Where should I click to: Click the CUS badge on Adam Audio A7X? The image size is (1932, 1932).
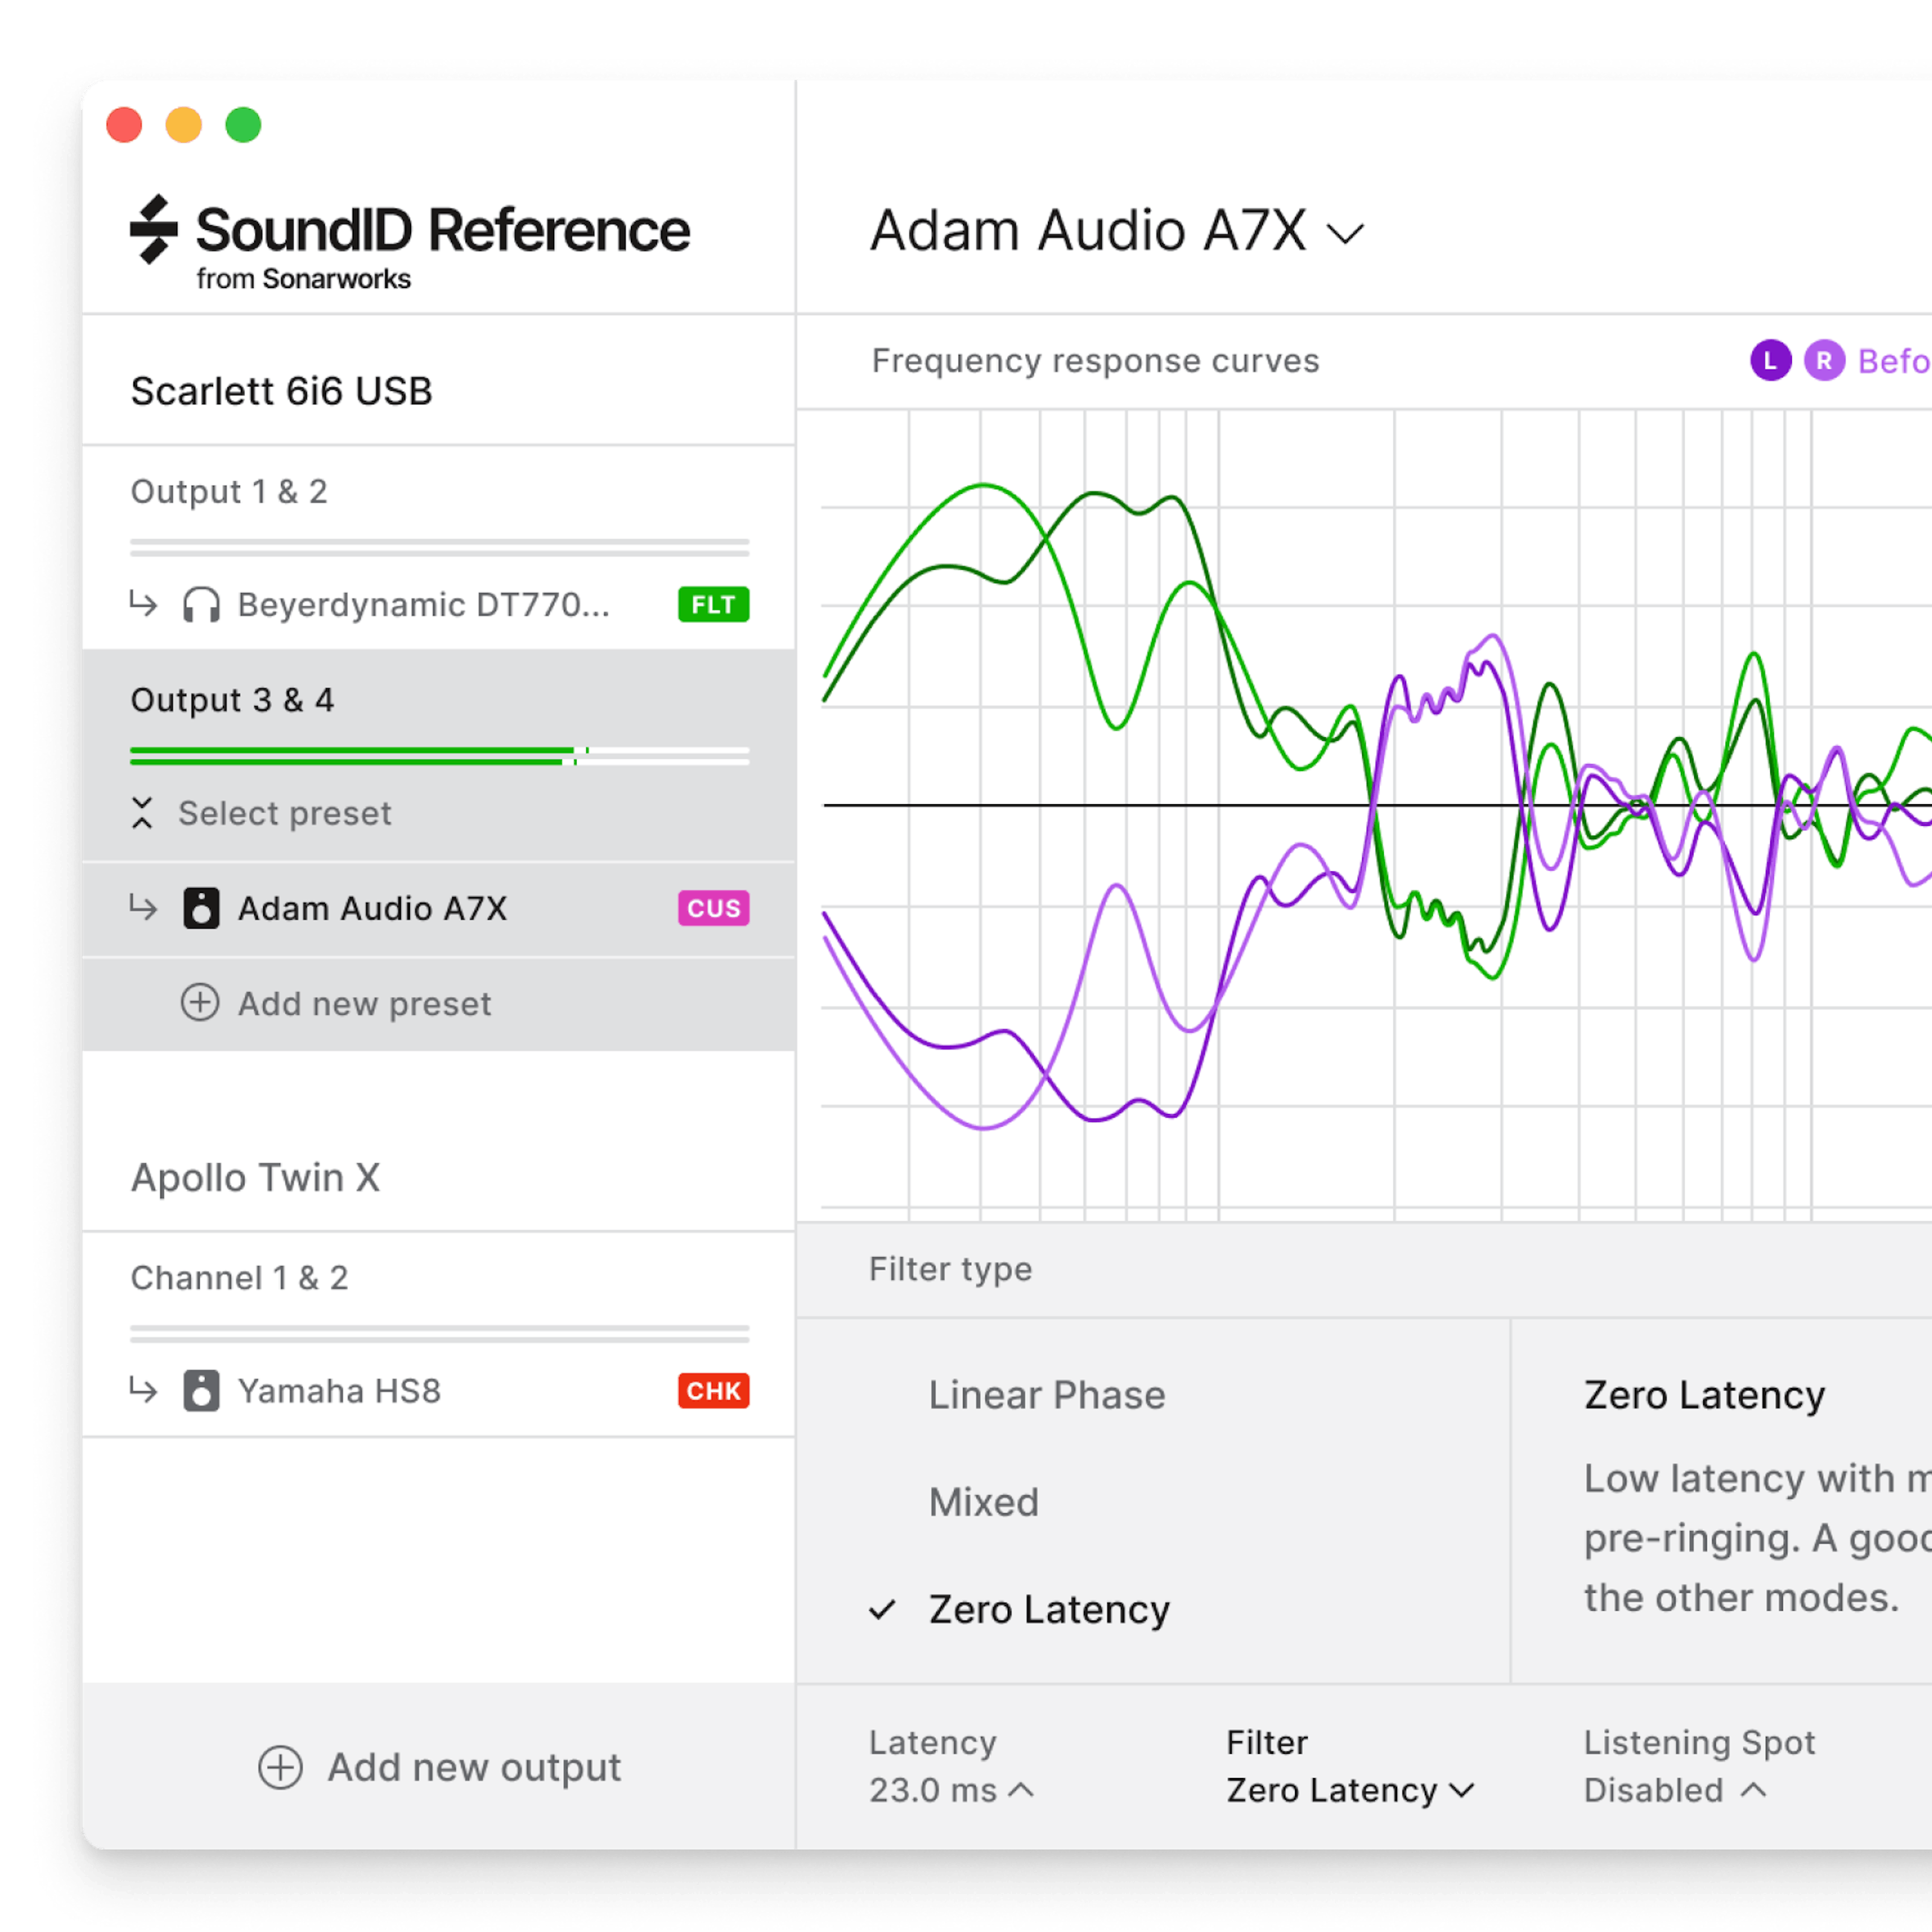(x=713, y=908)
